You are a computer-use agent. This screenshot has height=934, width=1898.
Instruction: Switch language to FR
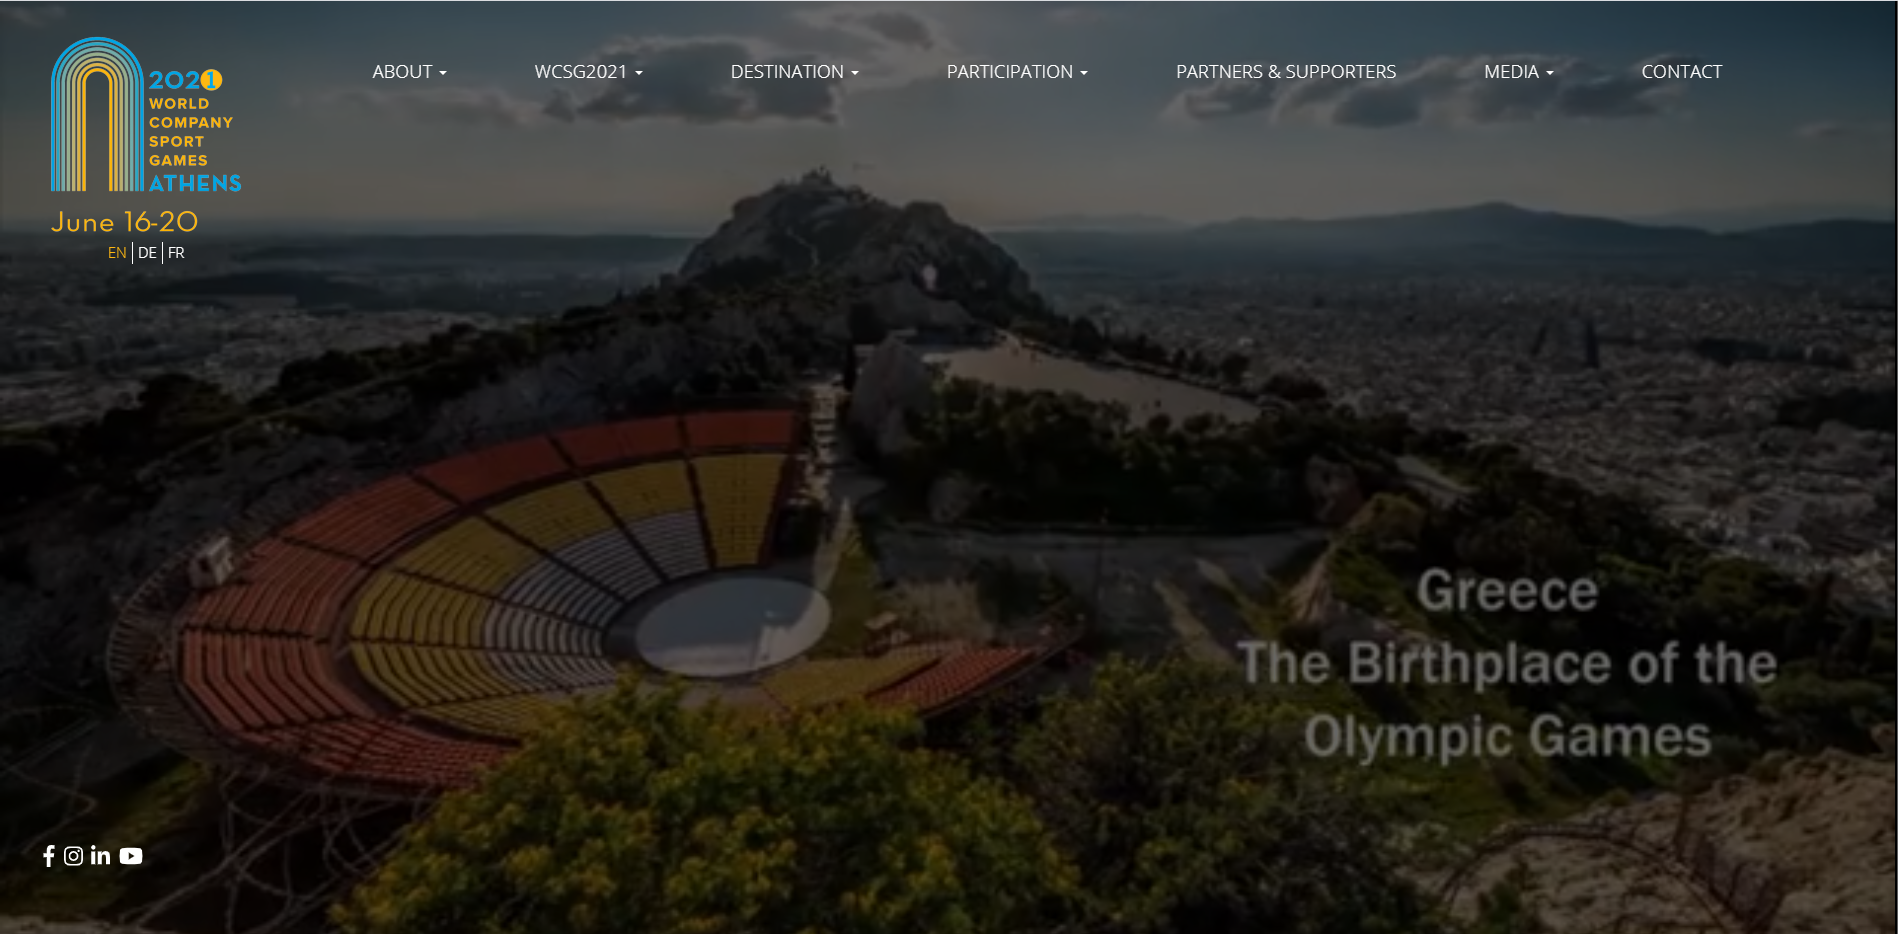pos(176,253)
